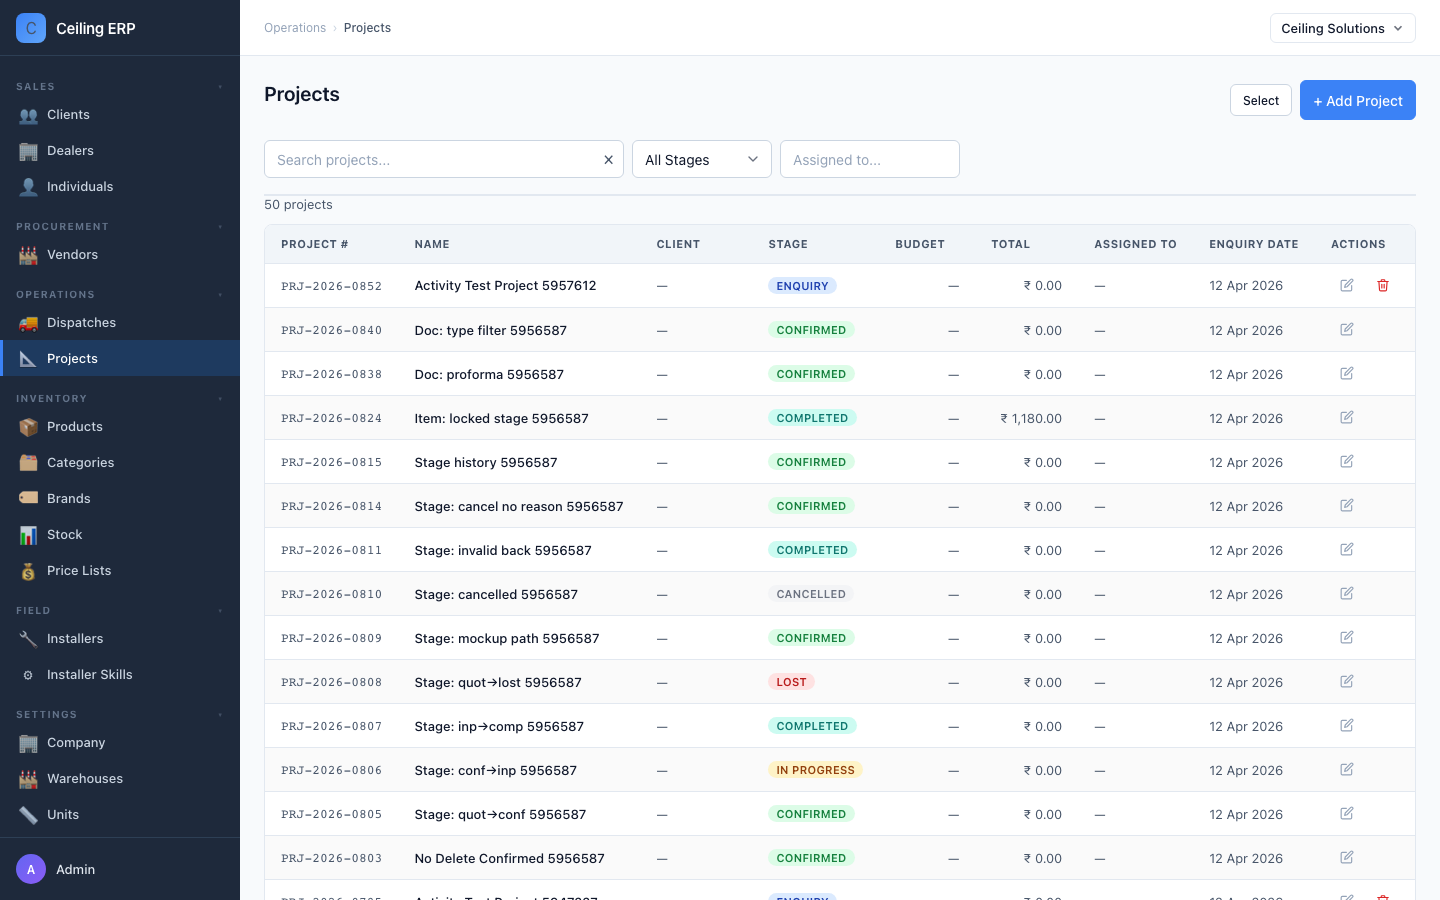The image size is (1440, 900).
Task: Click the Select button
Action: click(1261, 100)
